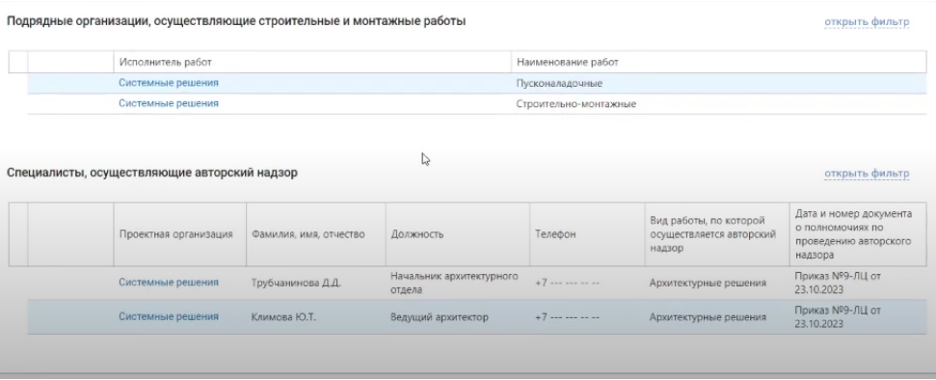The width and height of the screenshot is (936, 380).
Task: Click the Исполнитель работ column header
Action: 312,62
